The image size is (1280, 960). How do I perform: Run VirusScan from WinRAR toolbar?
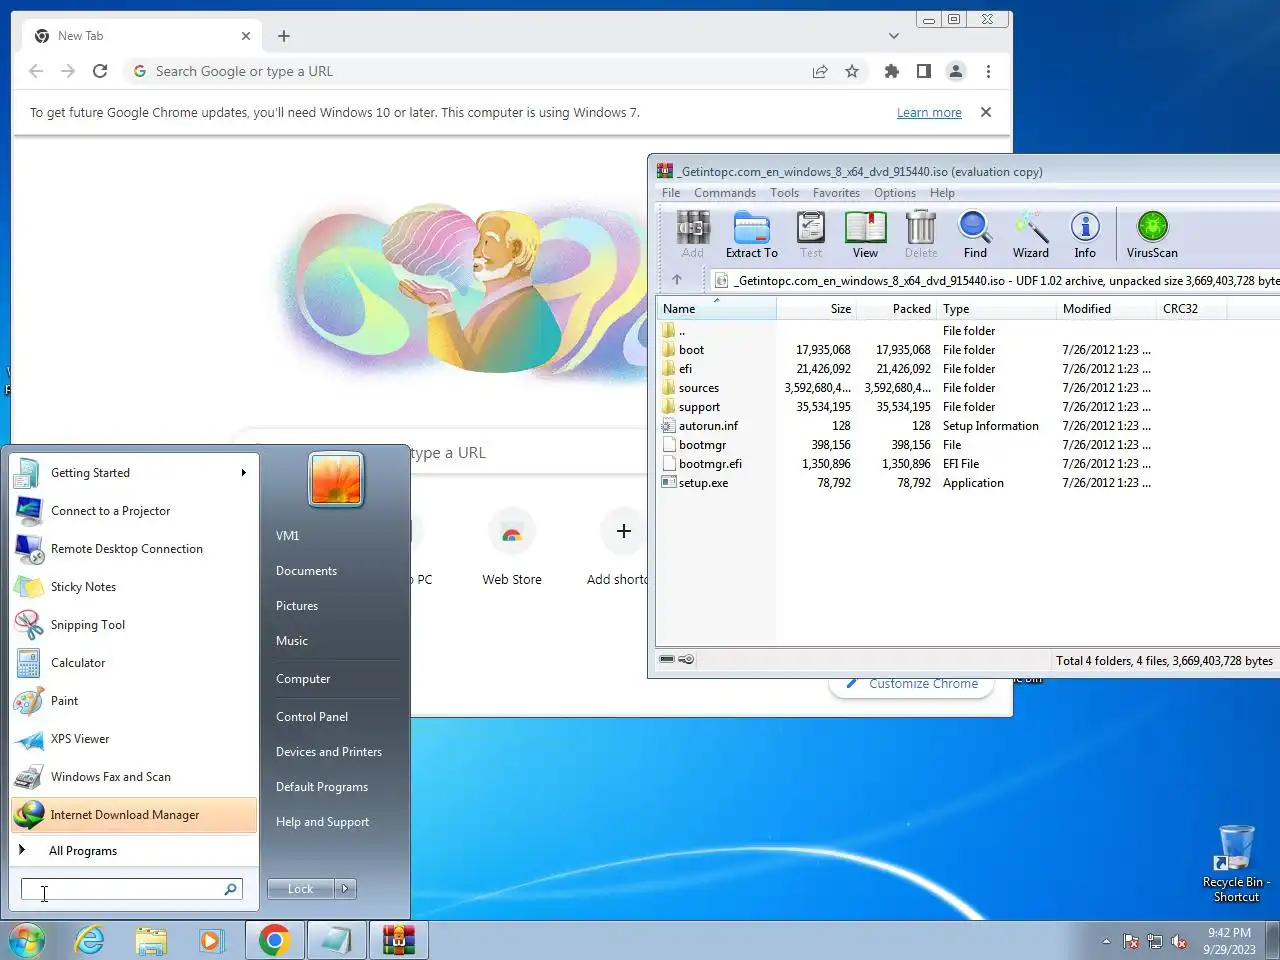click(x=1152, y=234)
